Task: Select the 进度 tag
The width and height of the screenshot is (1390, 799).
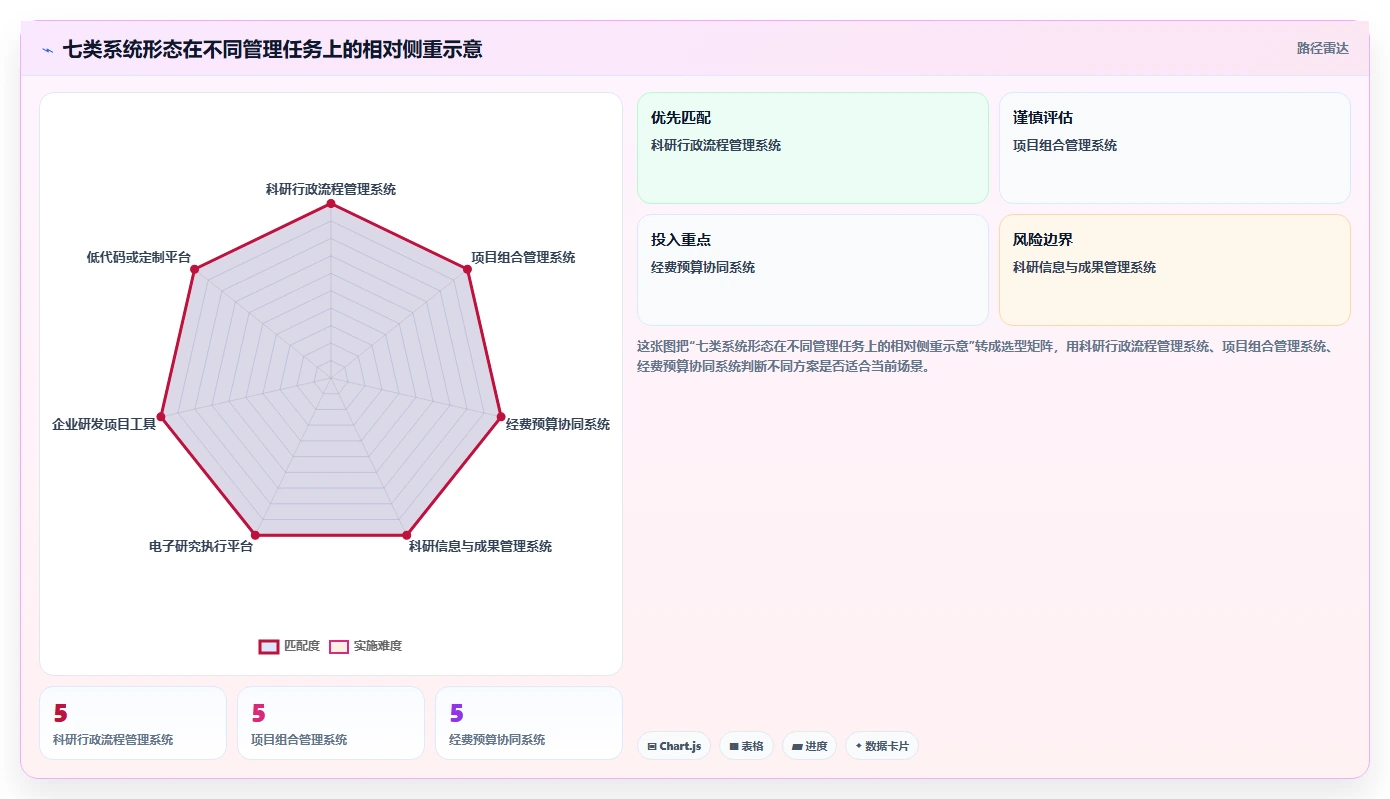Action: point(809,746)
